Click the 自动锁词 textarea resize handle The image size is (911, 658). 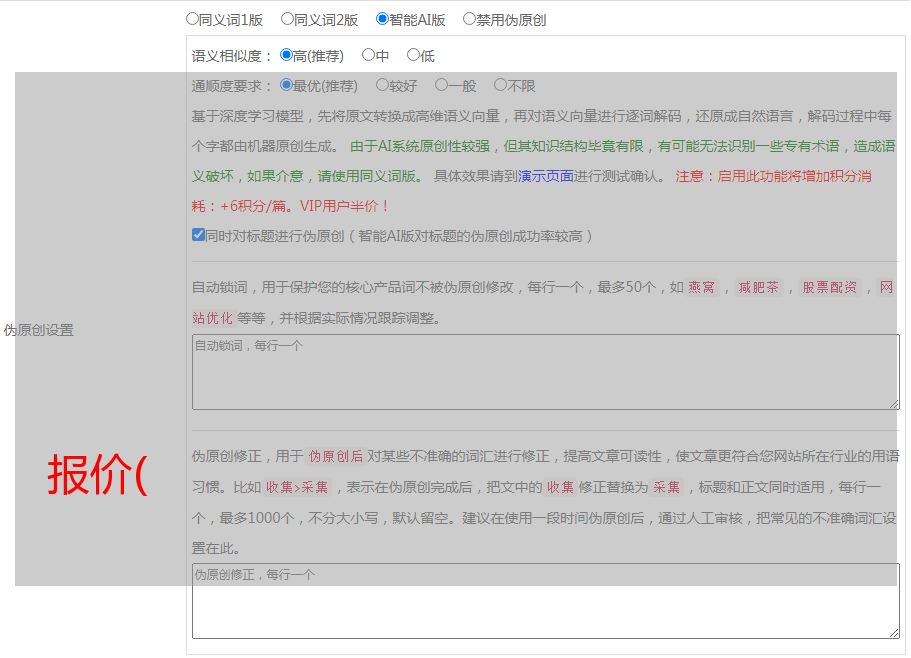click(x=894, y=404)
